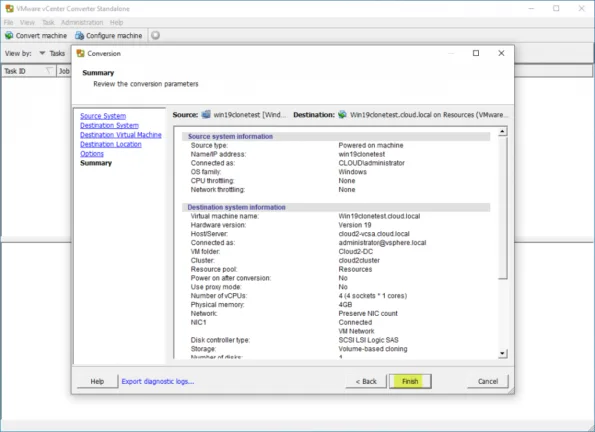Viewport: 595px width, 432px height.
Task: Click the cloud2cluster value
Action: [x=359, y=260]
